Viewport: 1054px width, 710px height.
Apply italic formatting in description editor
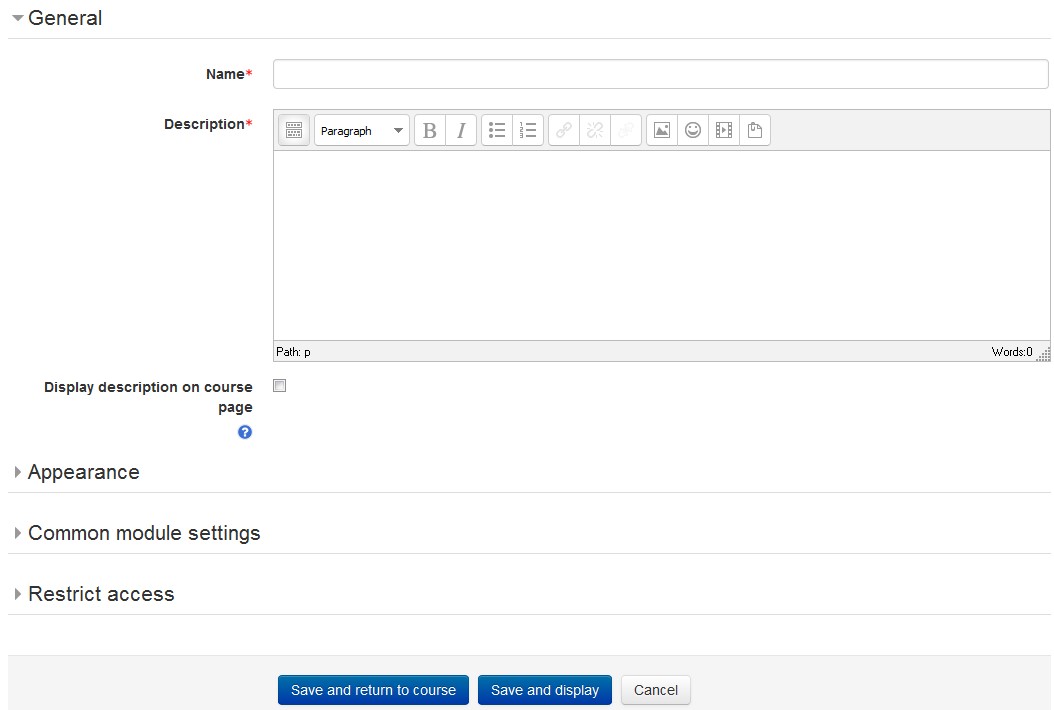(461, 130)
